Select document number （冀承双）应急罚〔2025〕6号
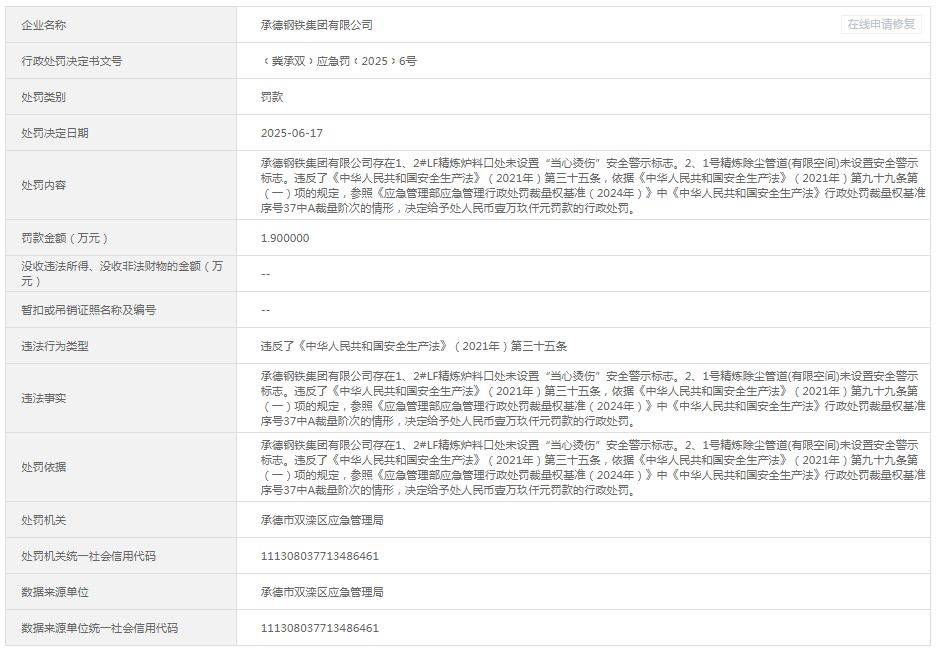Image resolution: width=937 pixels, height=650 pixels. click(339, 61)
